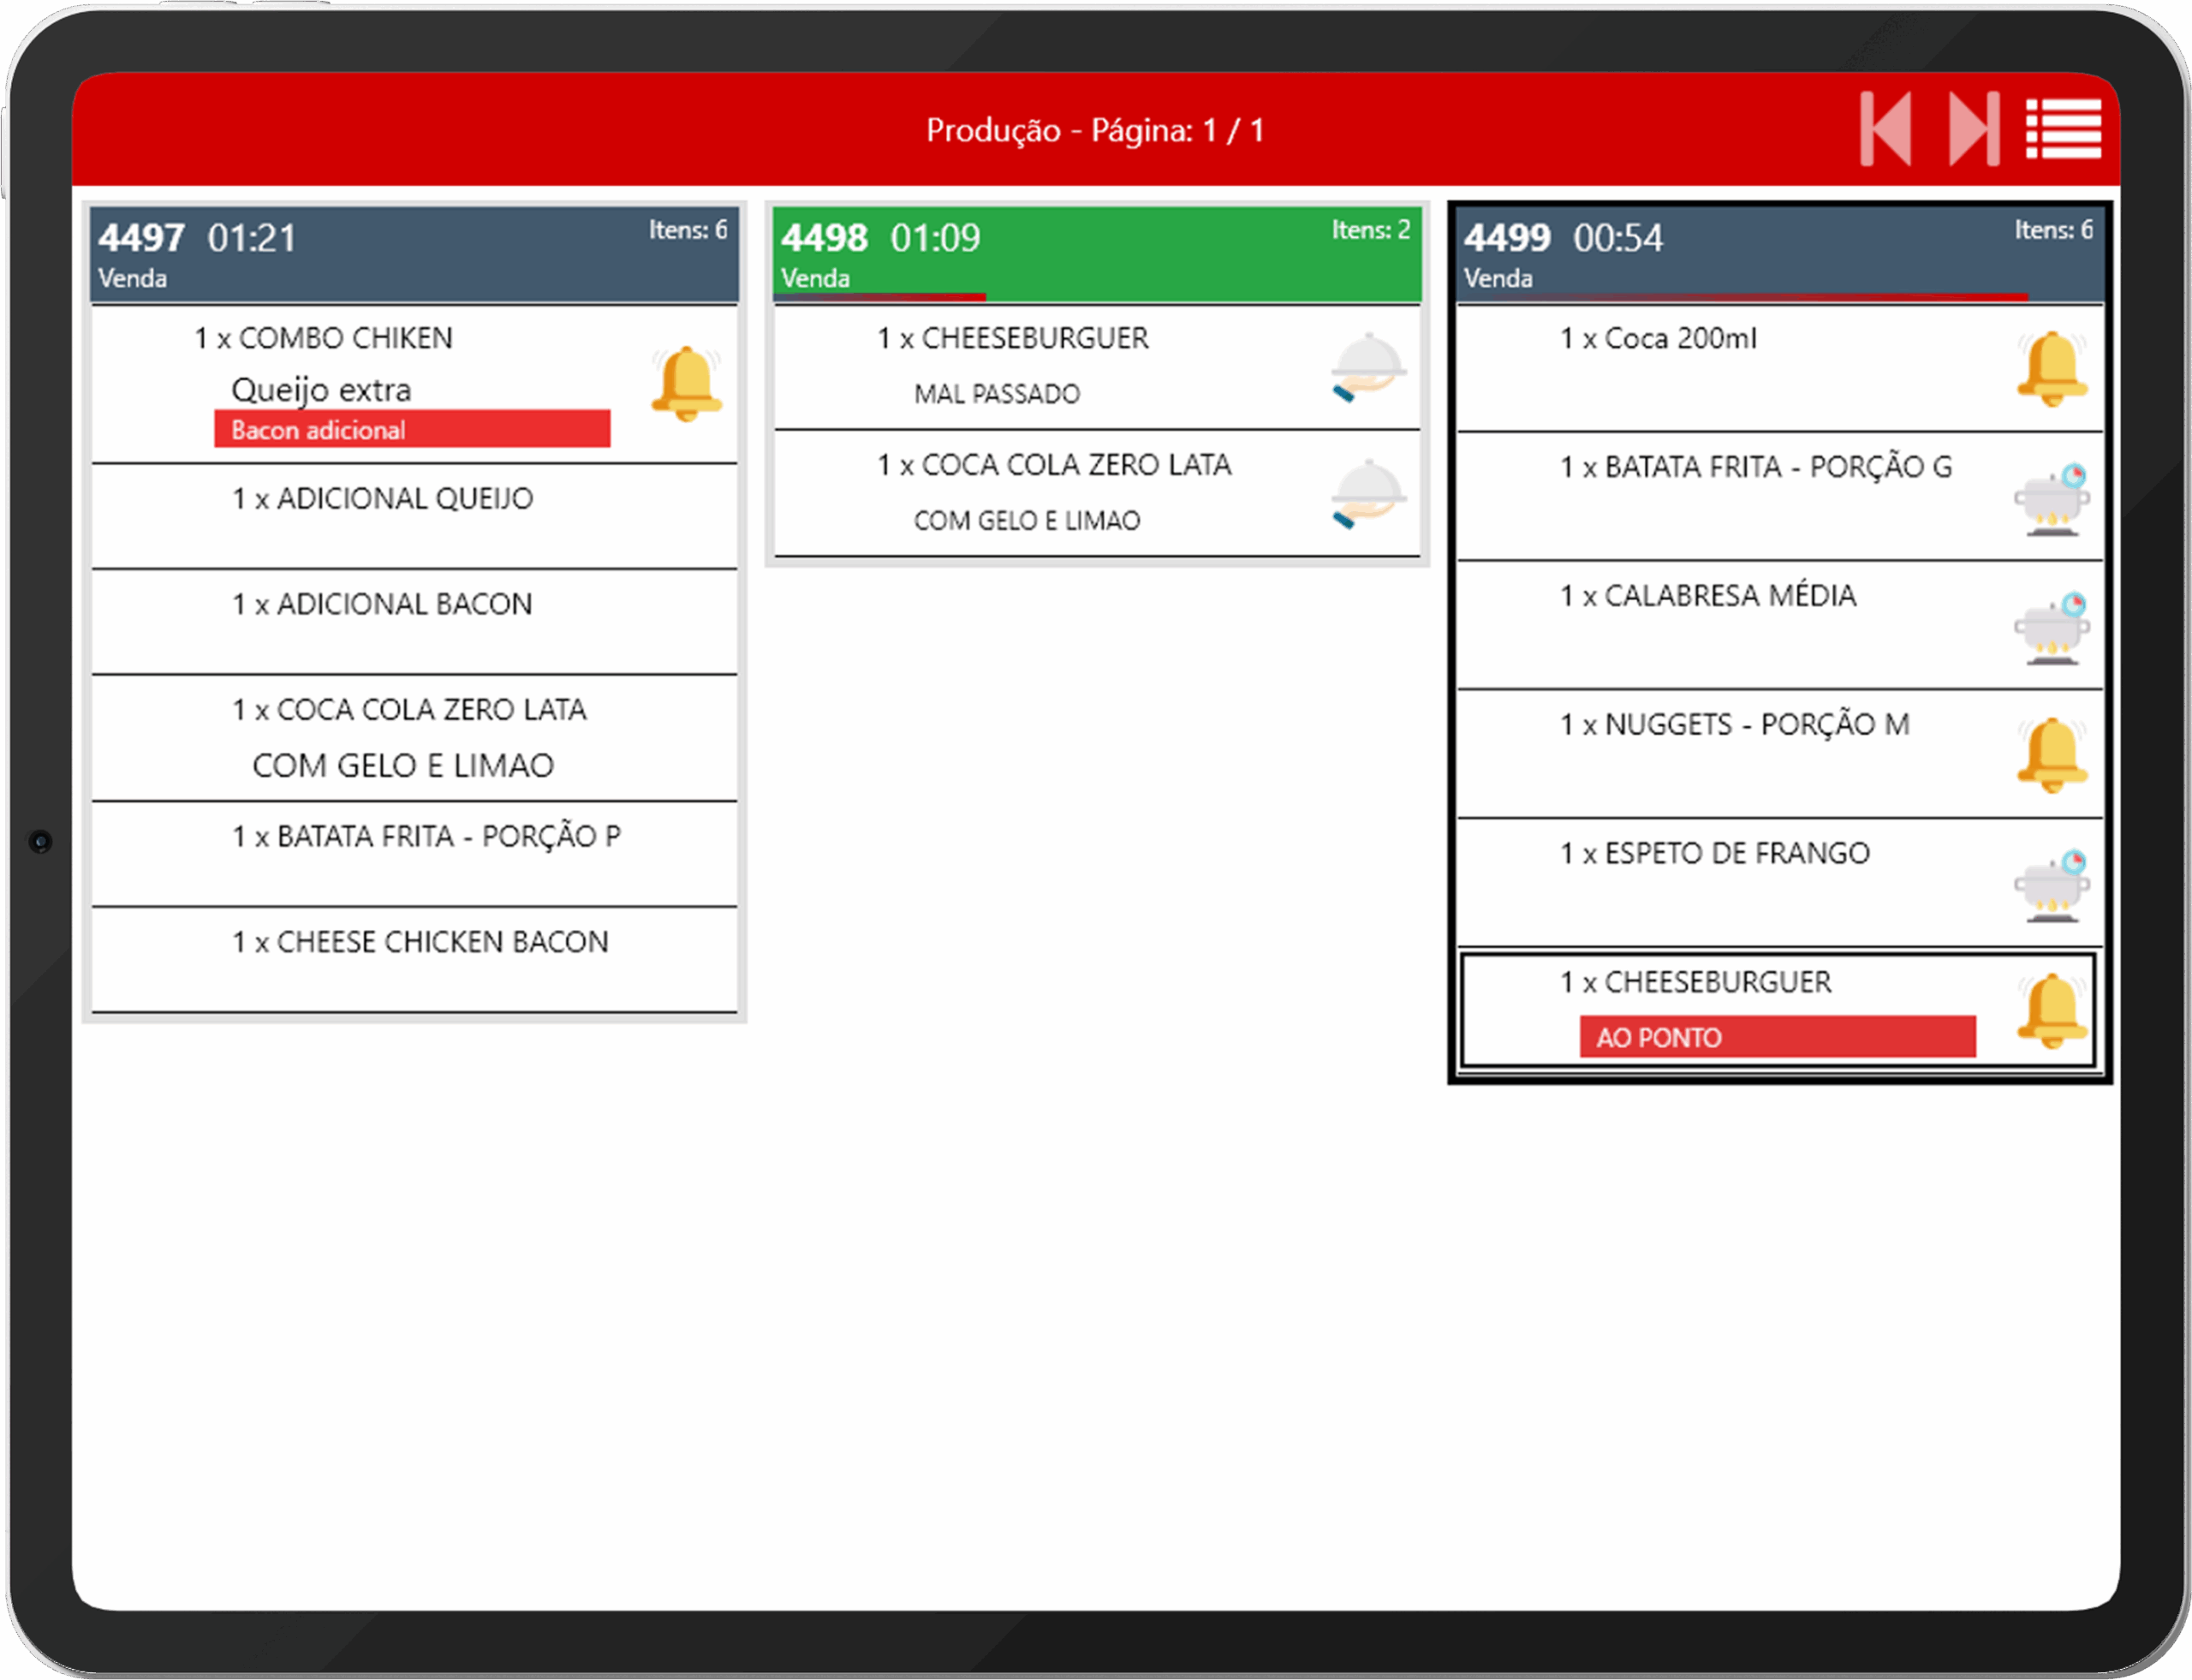Select 1 x CHEESEBURGUER in order 4498

pos(1013,338)
